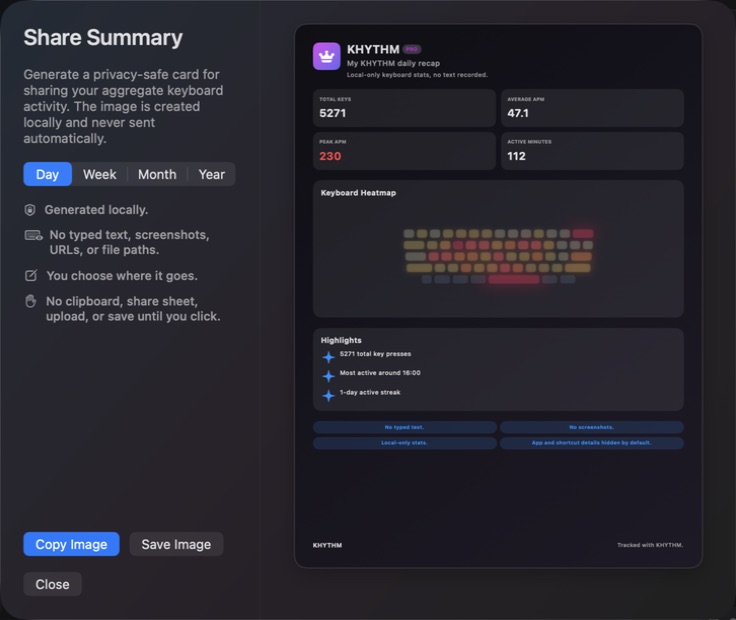This screenshot has height=620, width=736.
Task: Close the Share Summary dialog
Action: 53,584
